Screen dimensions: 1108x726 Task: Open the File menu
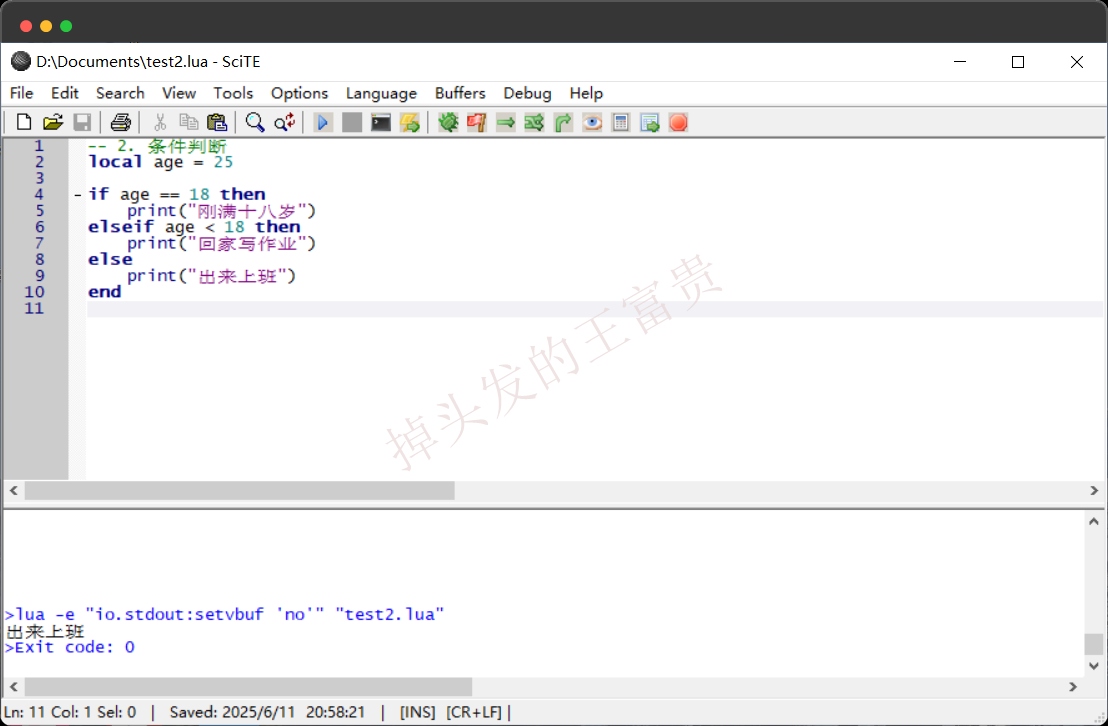(21, 93)
